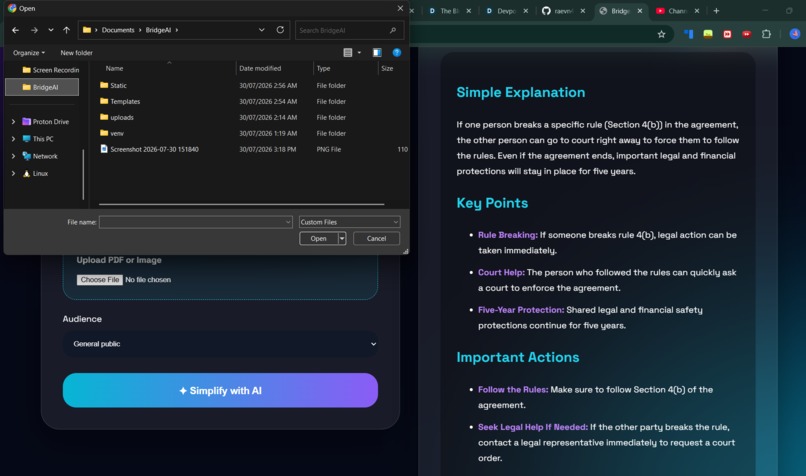The image size is (806, 476).
Task: Click the File name input box
Action: 195,222
